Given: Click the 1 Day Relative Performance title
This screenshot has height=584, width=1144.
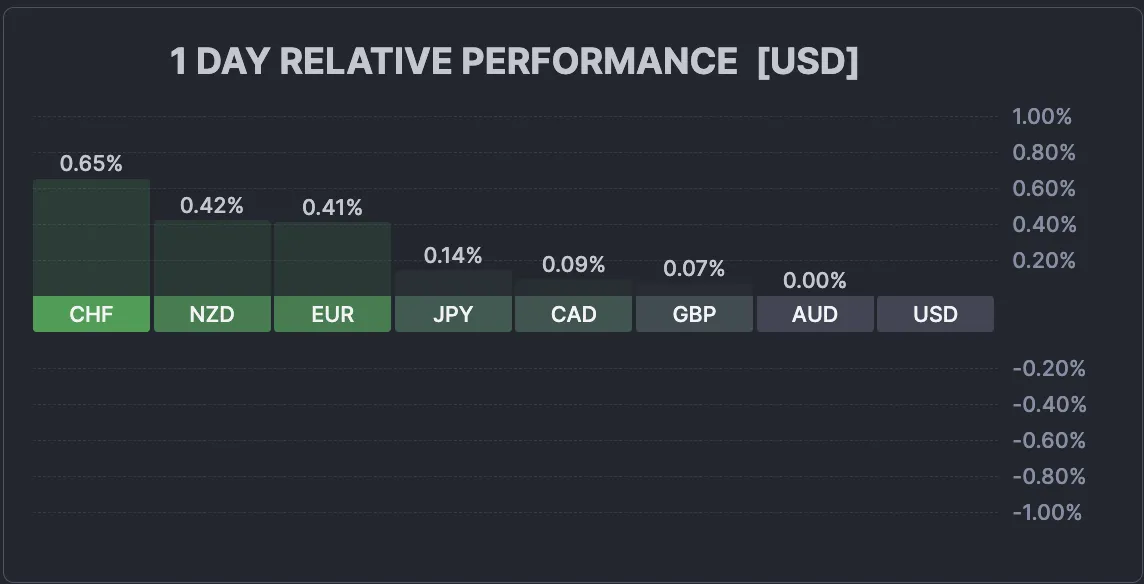Looking at the screenshot, I should click(514, 62).
